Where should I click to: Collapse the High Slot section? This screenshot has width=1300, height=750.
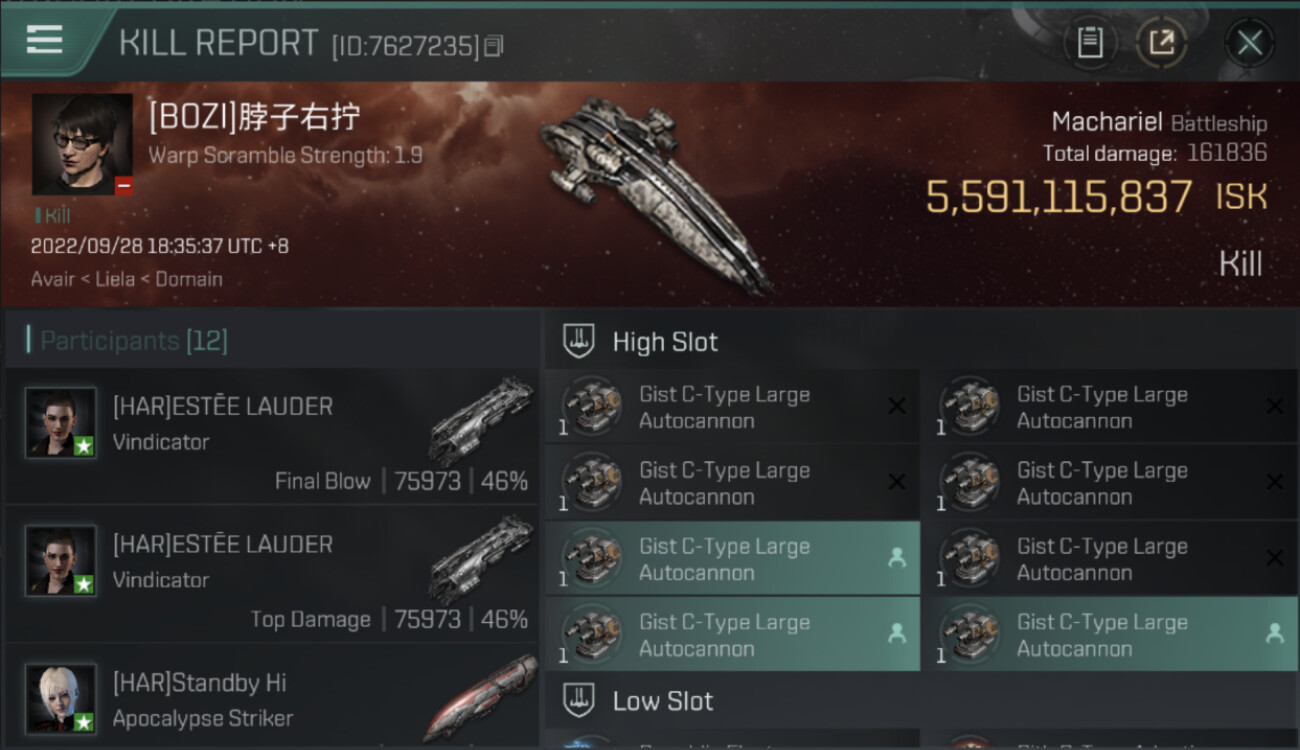(665, 342)
